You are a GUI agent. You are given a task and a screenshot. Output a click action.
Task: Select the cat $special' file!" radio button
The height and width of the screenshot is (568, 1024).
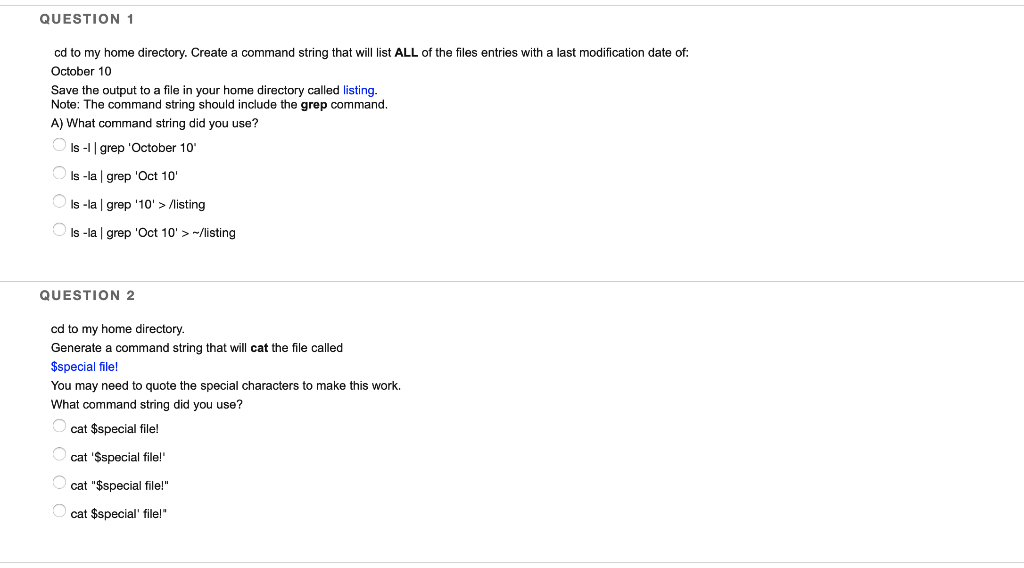tap(59, 511)
